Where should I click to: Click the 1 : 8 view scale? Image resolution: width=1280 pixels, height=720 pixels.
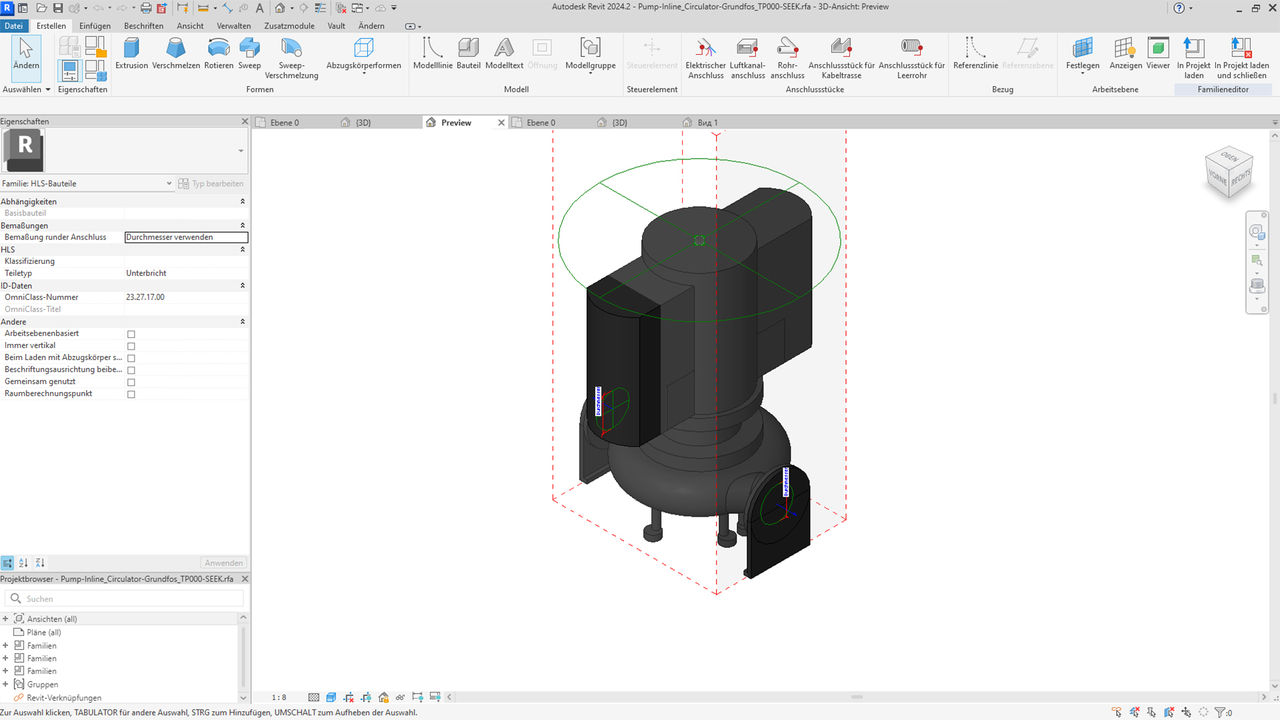279,697
